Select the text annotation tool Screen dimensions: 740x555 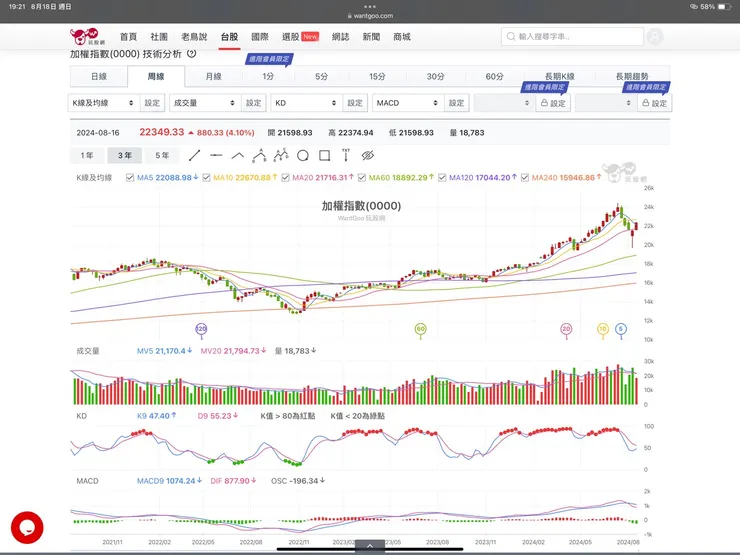[346, 155]
